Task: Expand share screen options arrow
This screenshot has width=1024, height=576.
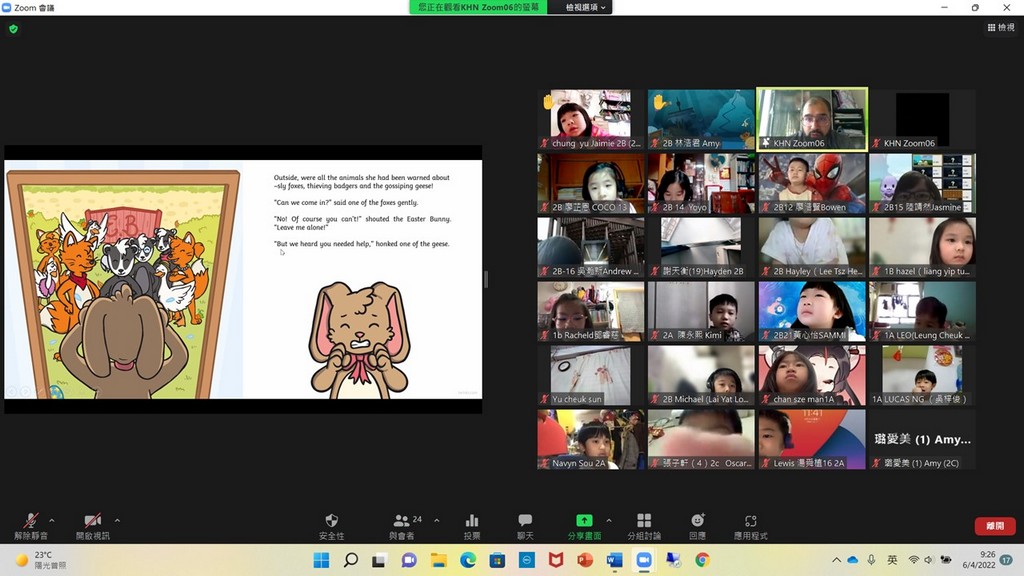Action: pos(609,520)
